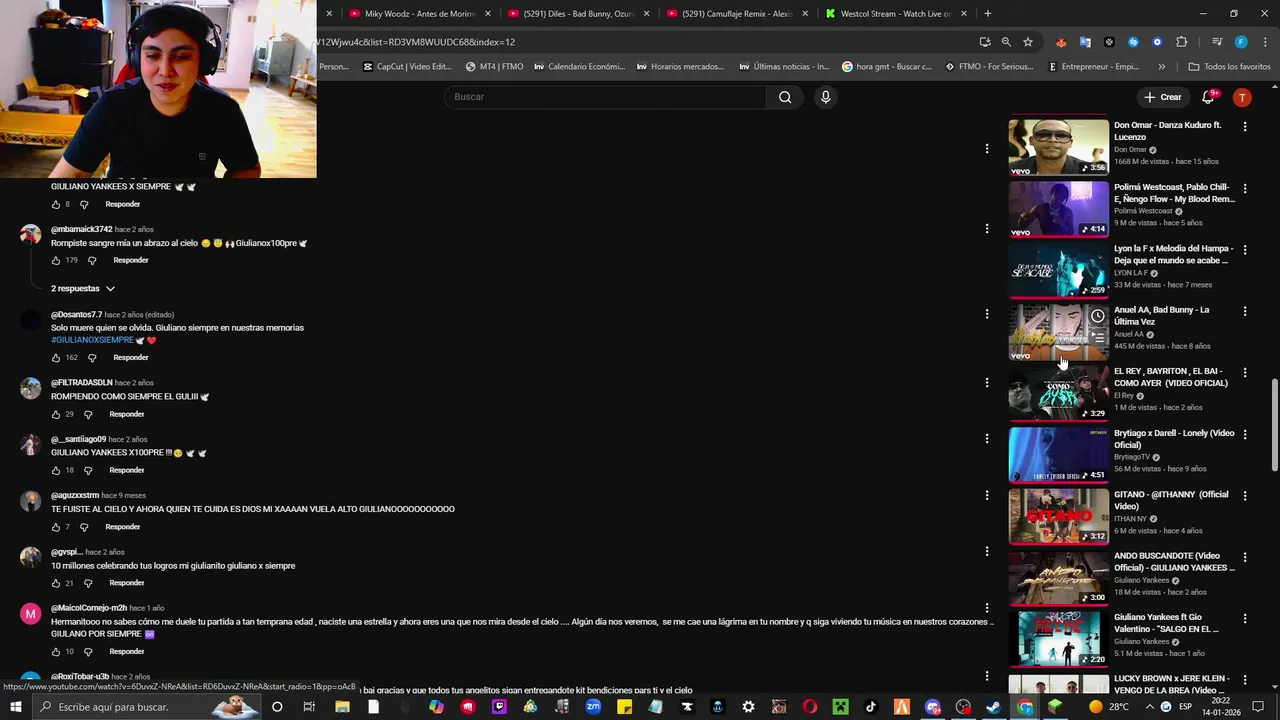Screen dimensions: 1280x720
Task: Save Anuel AA video to Watch later
Action: [x=1098, y=316]
